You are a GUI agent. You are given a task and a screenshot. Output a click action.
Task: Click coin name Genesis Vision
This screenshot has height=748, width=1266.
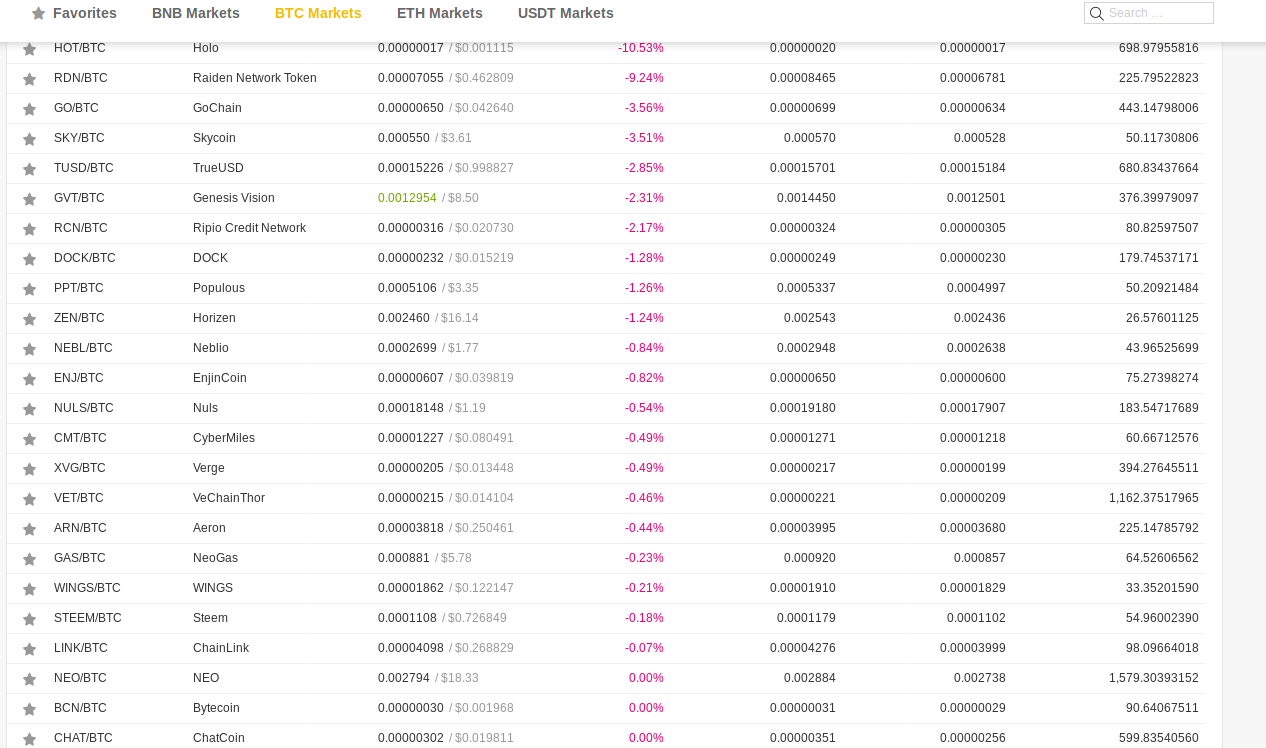(234, 198)
